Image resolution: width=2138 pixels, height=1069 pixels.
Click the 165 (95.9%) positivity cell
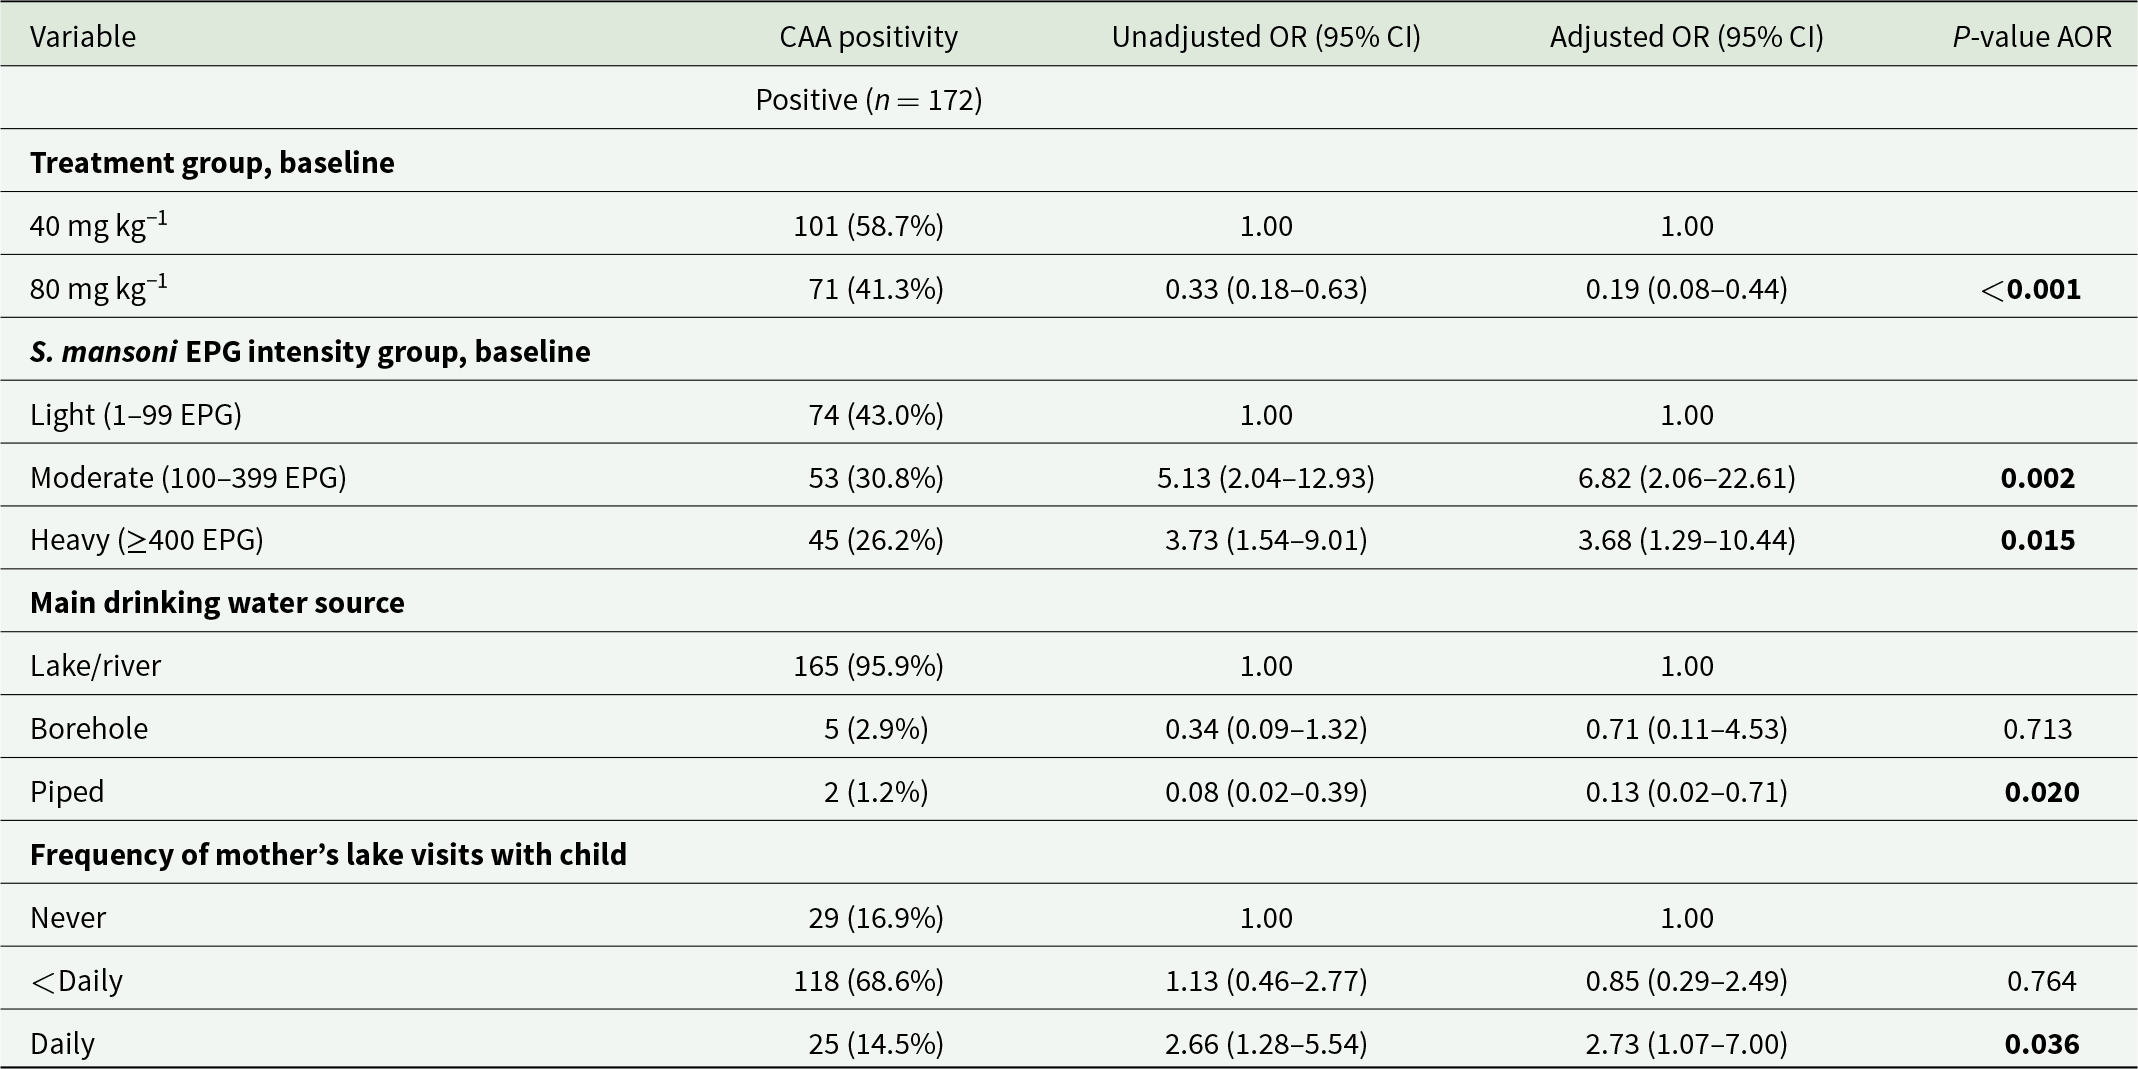point(869,666)
